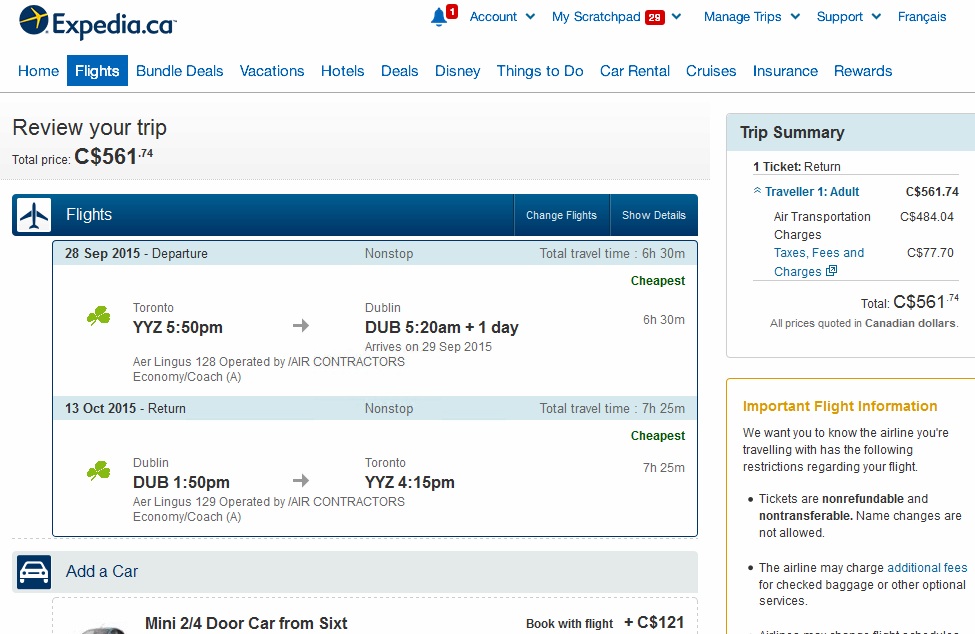Screen dimensions: 975x634
Task: Switch language to Français
Action: [x=922, y=17]
